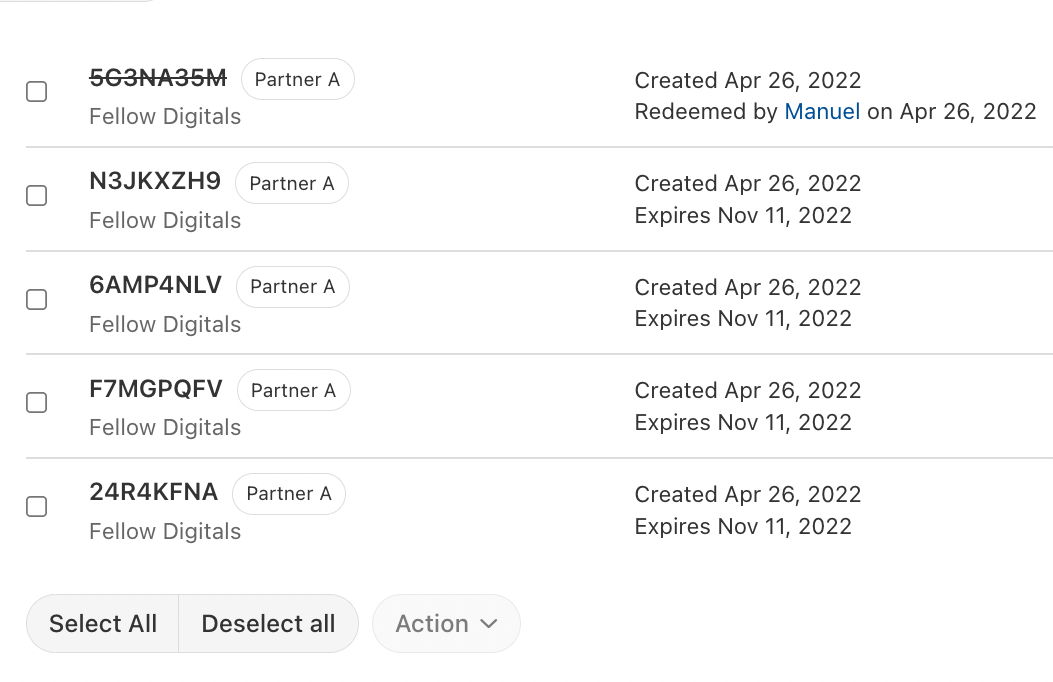This screenshot has height=682, width=1053.
Task: Enable checkbox next to F7MGPQFV
Action: pos(36,403)
